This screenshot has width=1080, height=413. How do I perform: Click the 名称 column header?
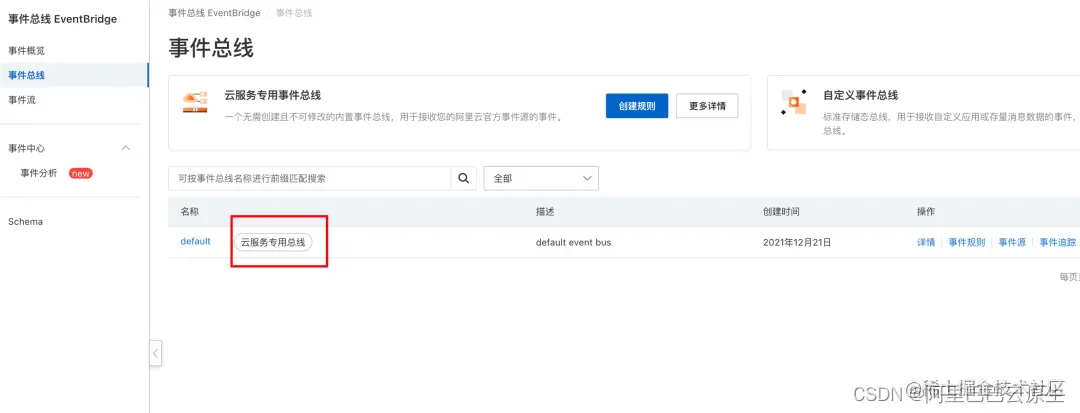click(x=189, y=212)
